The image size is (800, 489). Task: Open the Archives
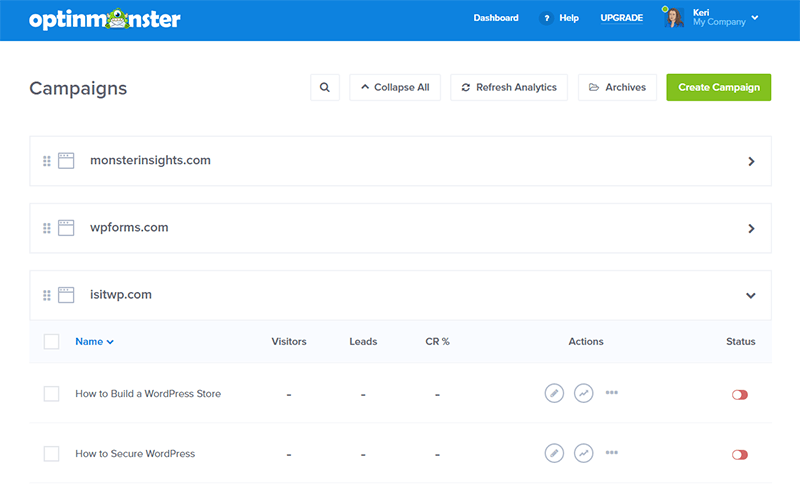(617, 87)
